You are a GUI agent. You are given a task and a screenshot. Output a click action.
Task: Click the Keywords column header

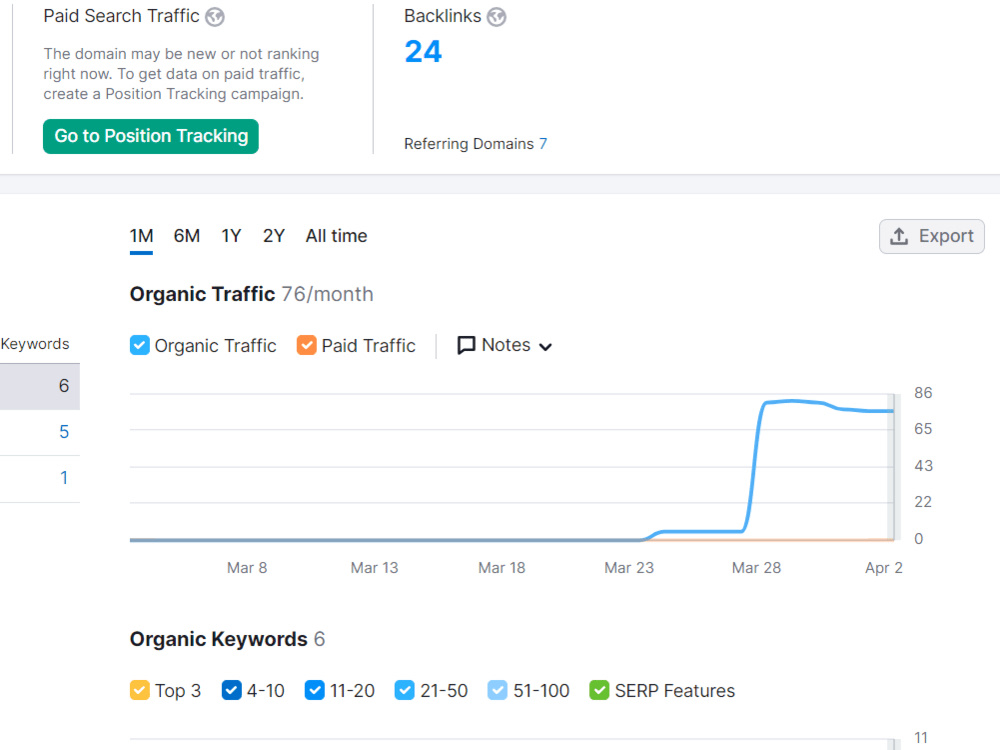click(35, 344)
